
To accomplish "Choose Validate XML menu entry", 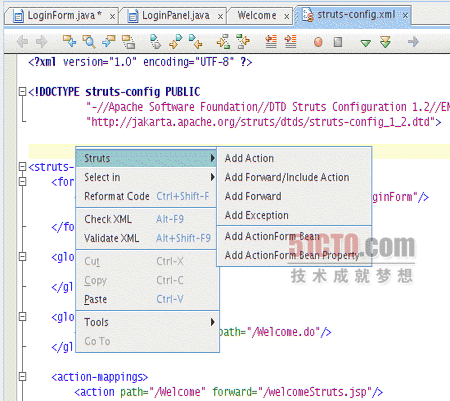I will coord(147,238).
